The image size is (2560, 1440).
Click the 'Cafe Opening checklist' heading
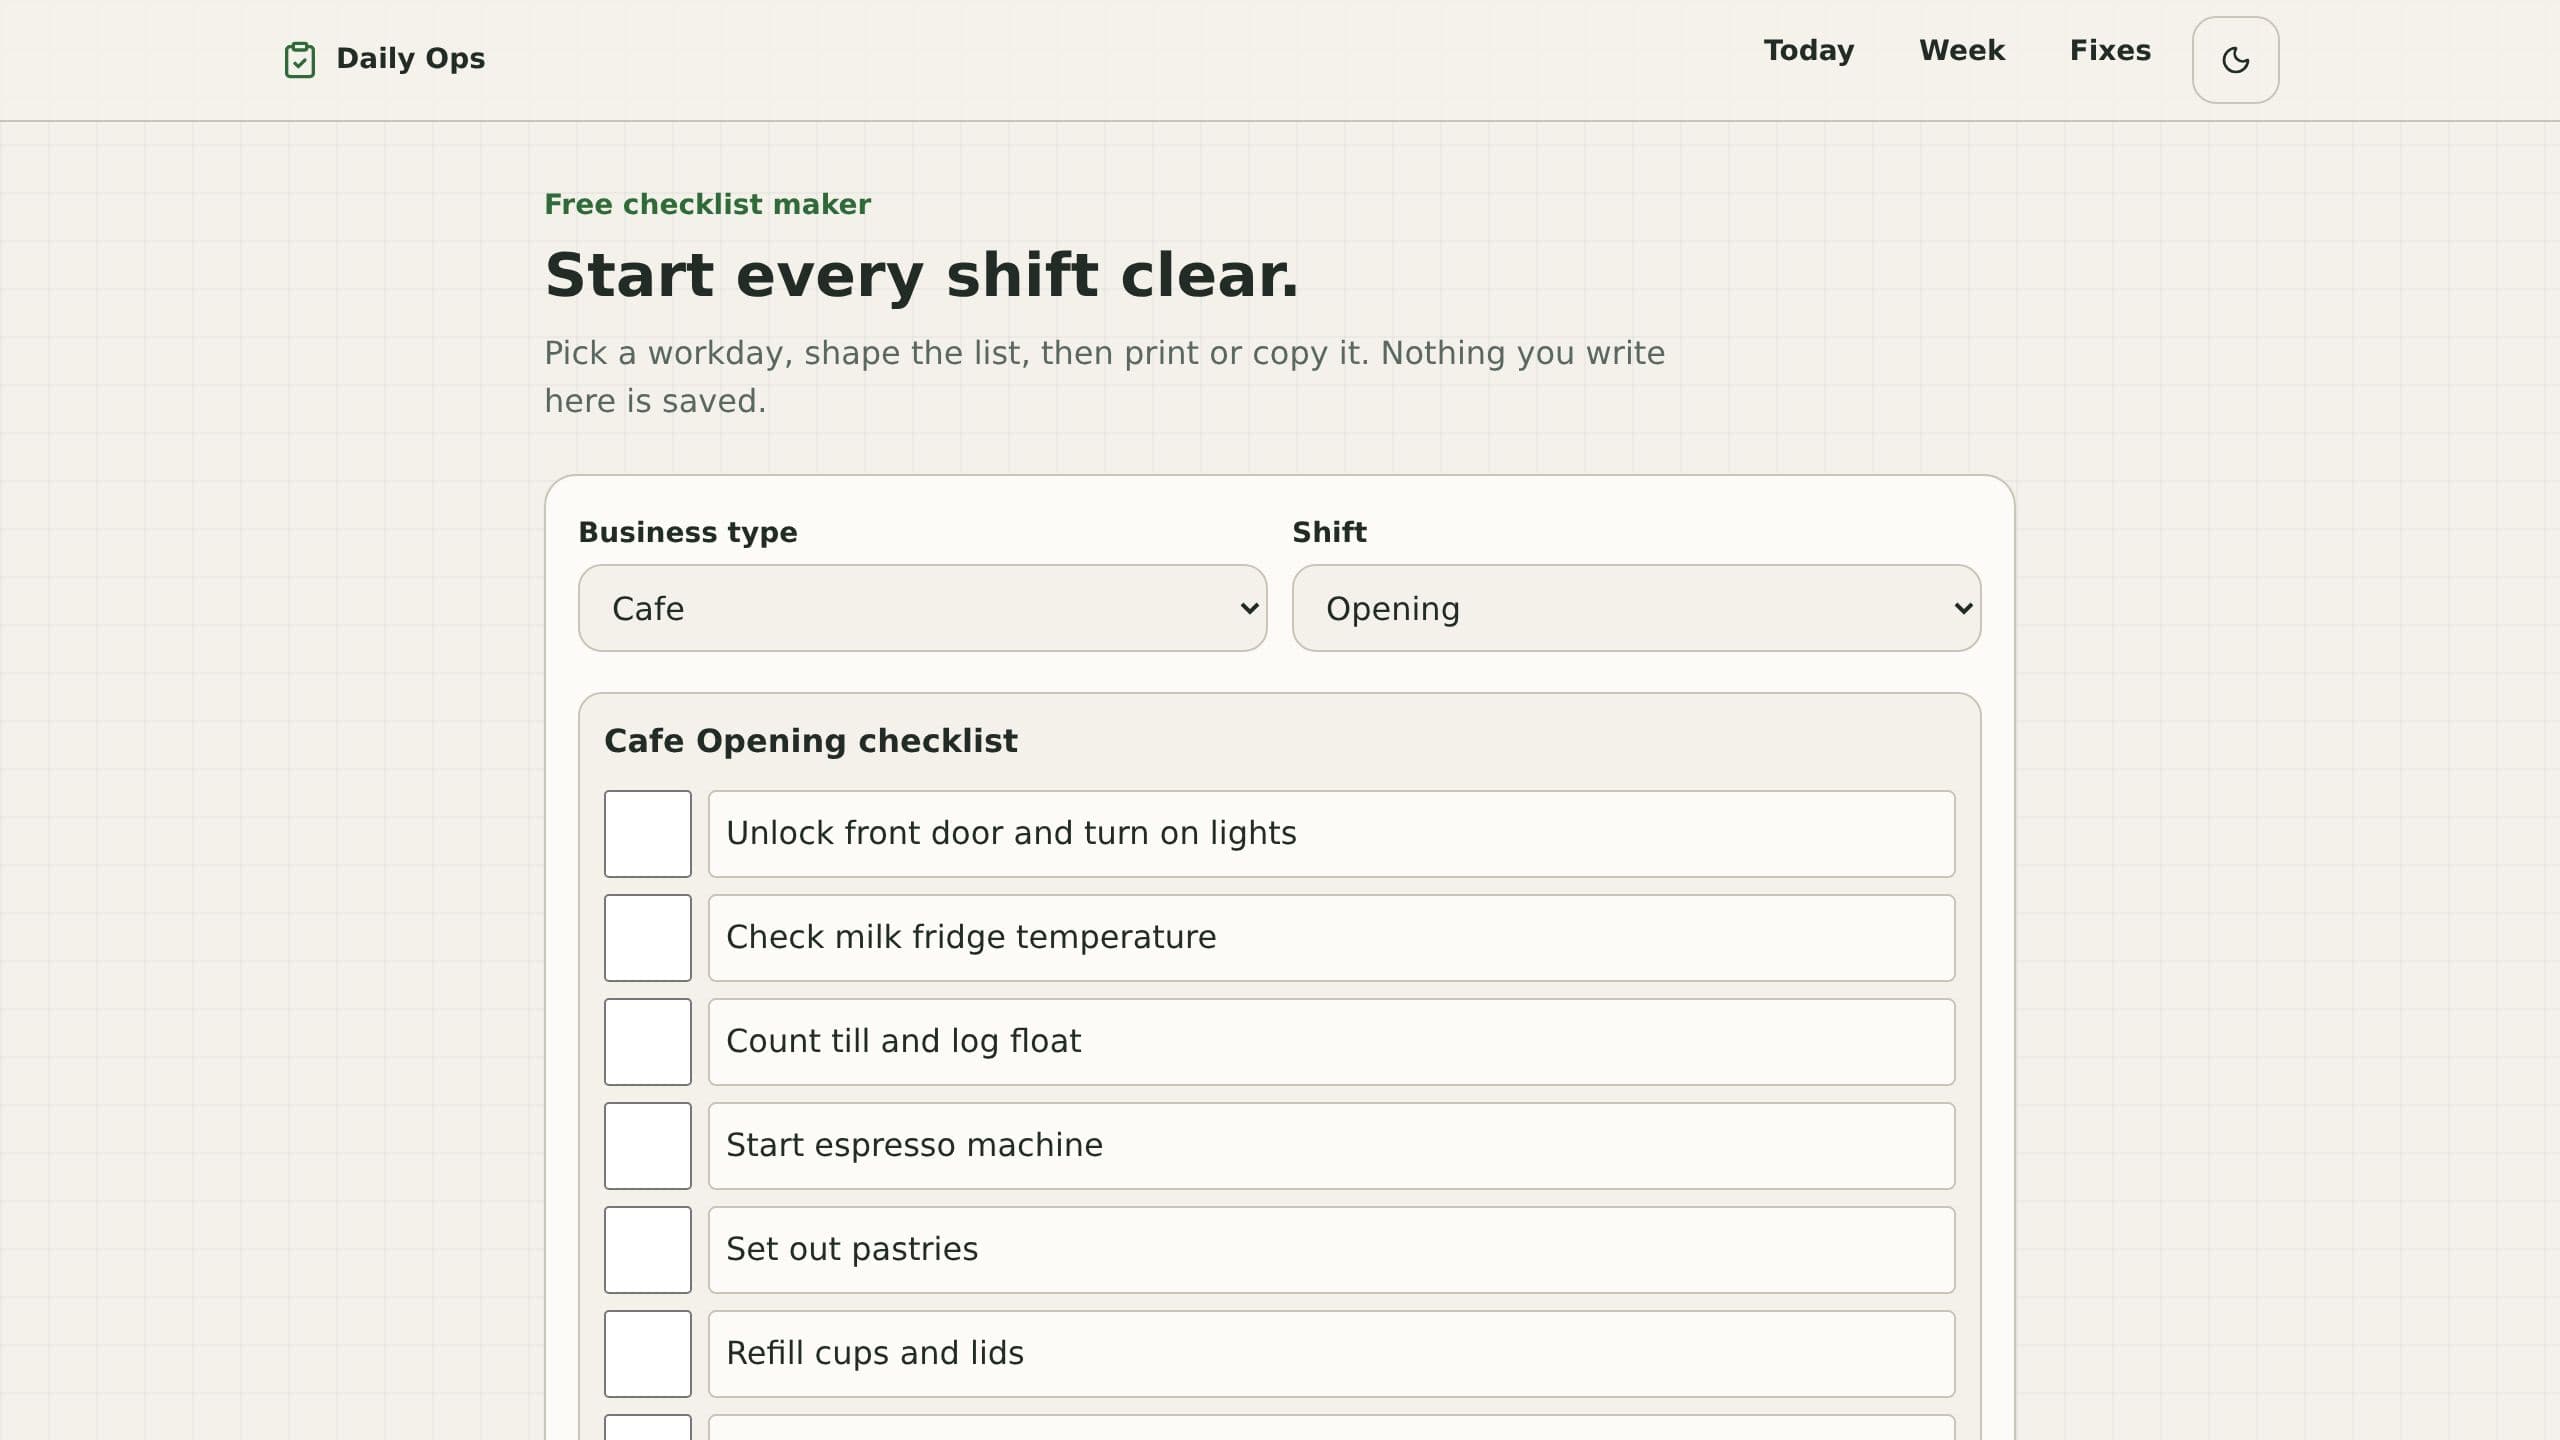[x=810, y=741]
